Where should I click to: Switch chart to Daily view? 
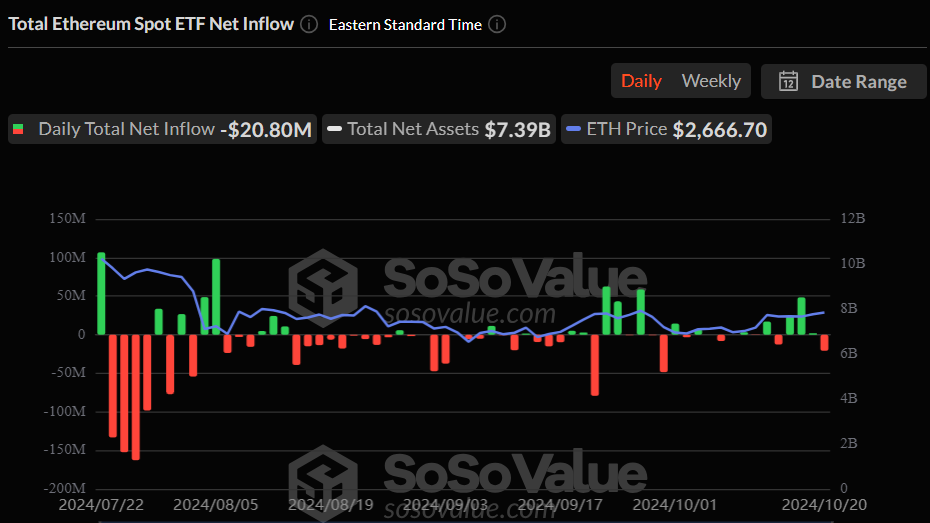[x=641, y=81]
